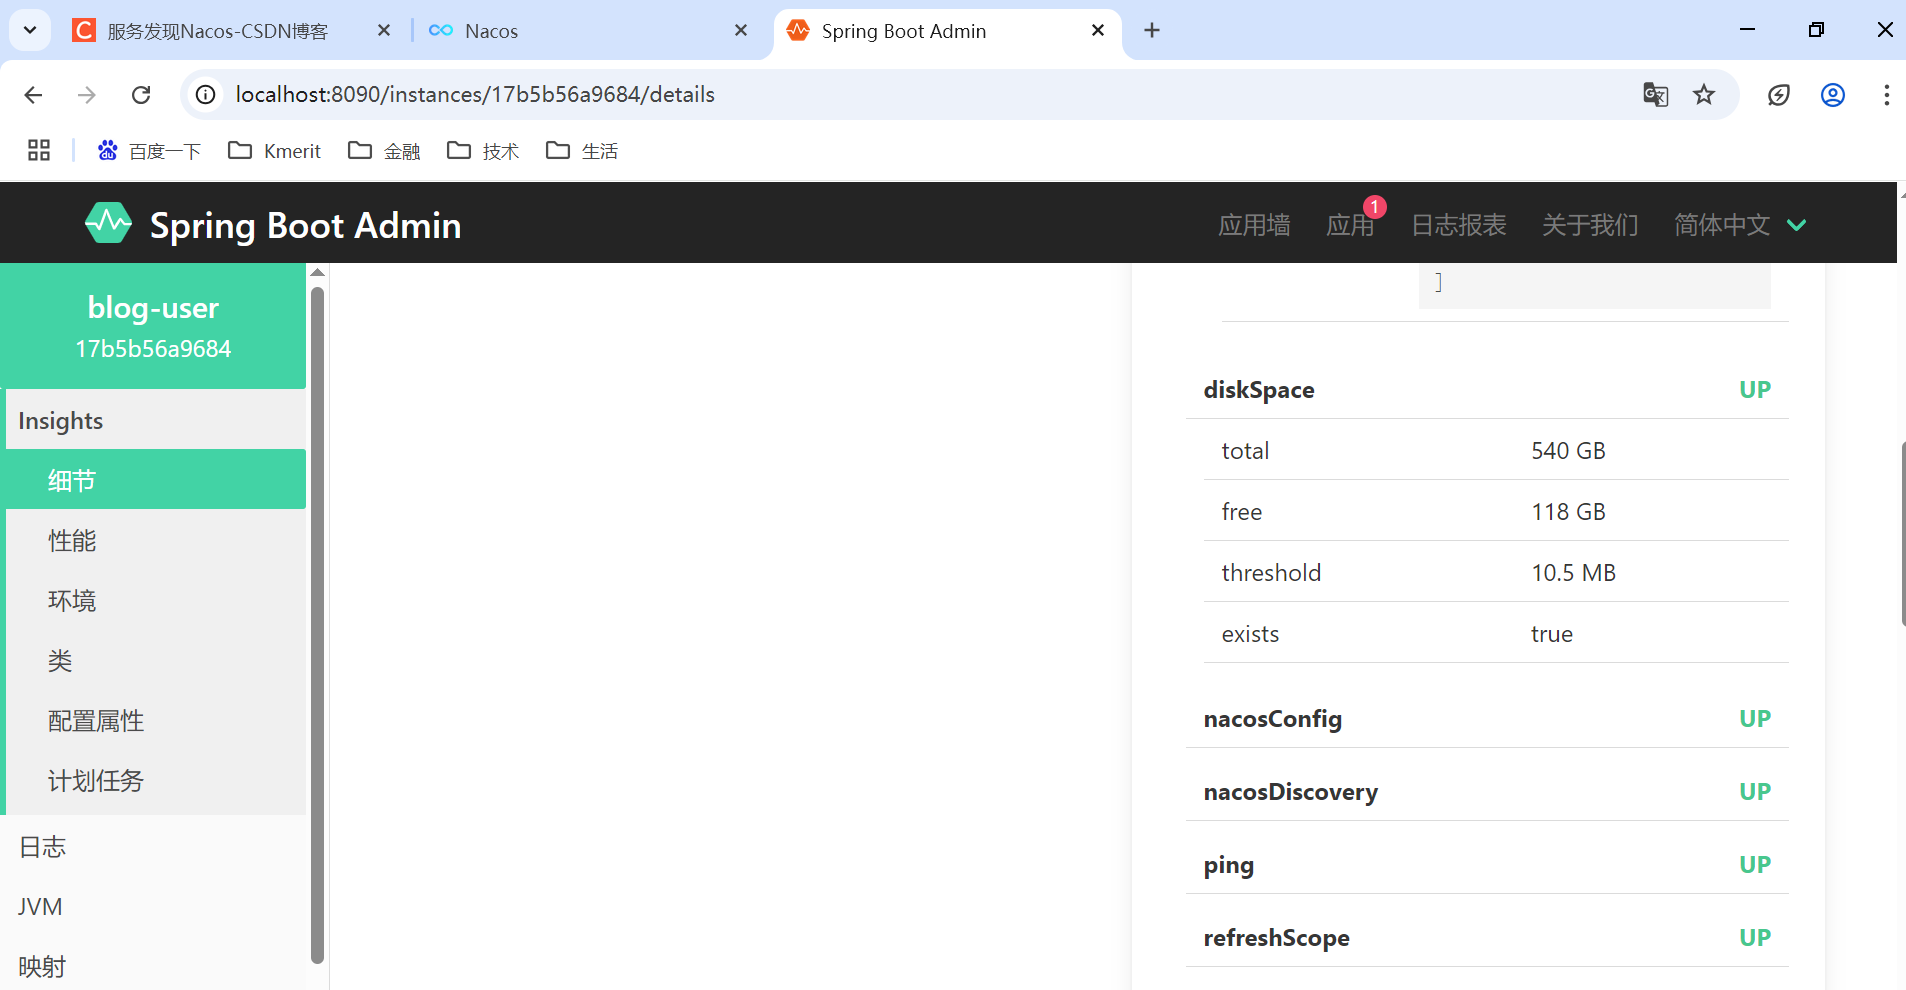Click the free value 118 GB
1906x990 pixels.
point(1568,512)
